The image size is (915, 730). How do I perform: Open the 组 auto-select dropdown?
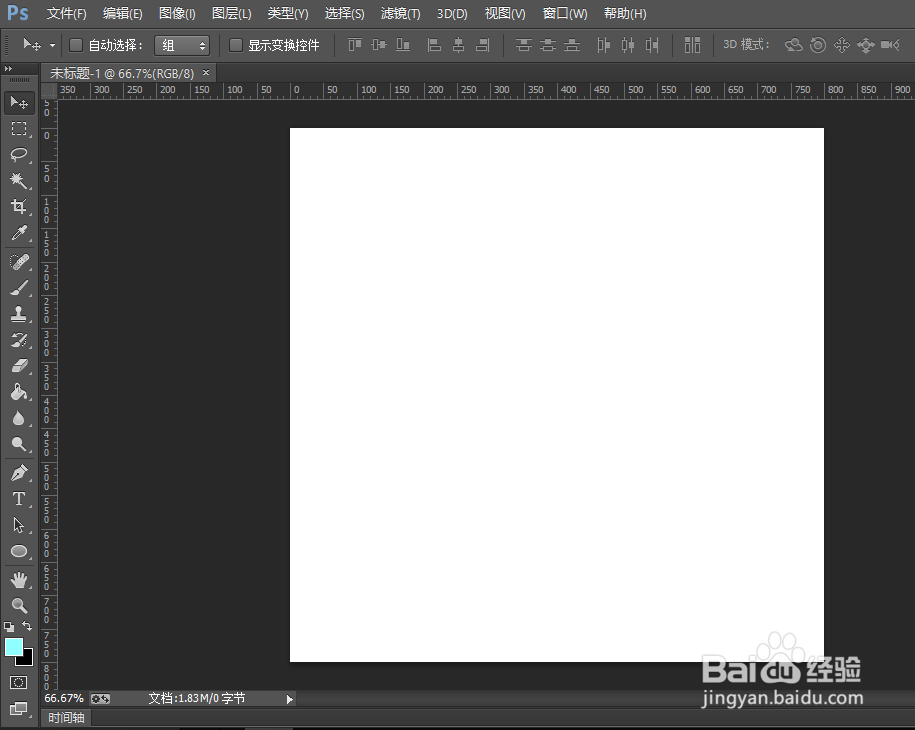[181, 46]
